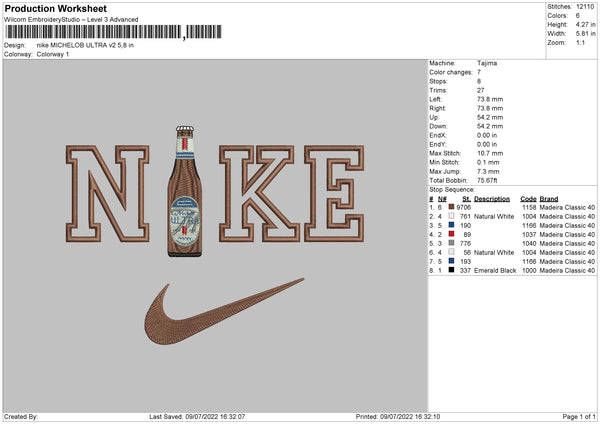This screenshot has height=424, width=600.
Task: Click the Total Bobbin value 75.67ft
Action: [x=487, y=180]
